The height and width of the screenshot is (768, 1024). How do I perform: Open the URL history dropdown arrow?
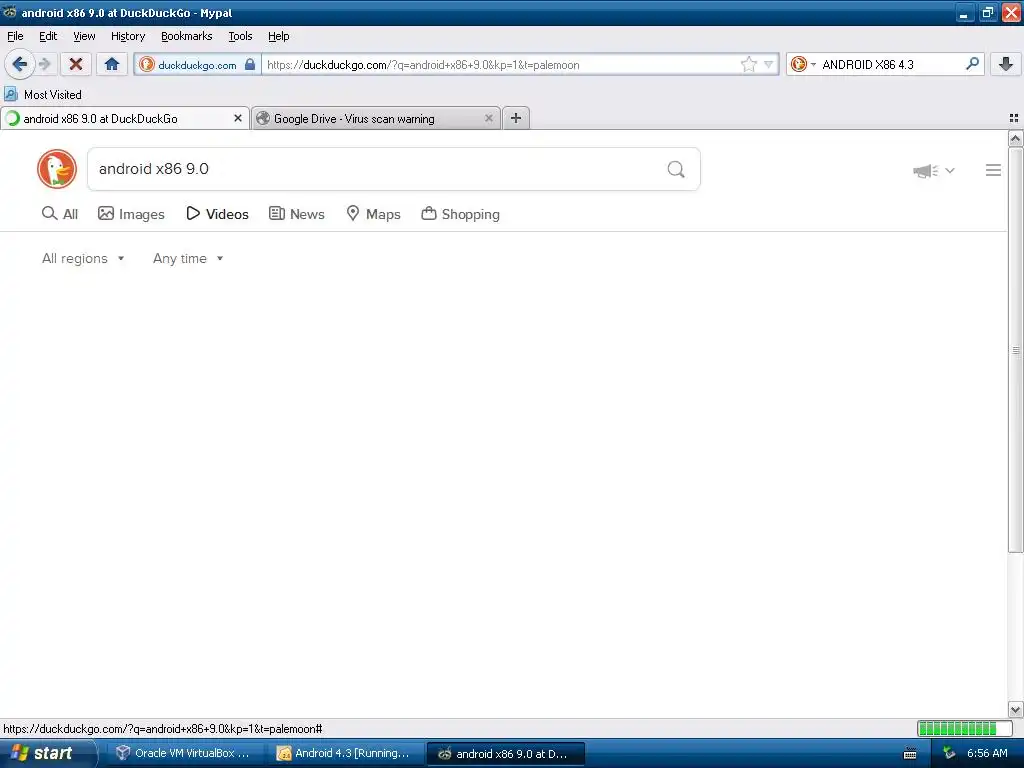coord(769,64)
